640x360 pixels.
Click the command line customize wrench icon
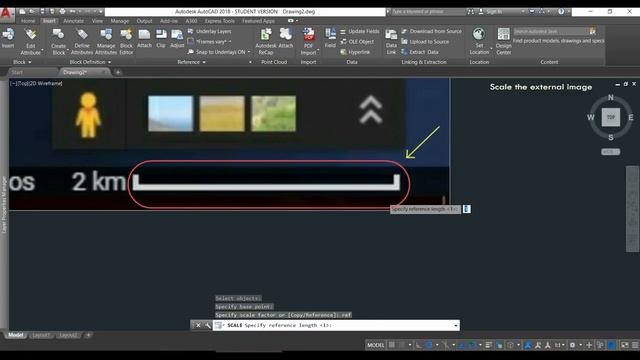208,325
